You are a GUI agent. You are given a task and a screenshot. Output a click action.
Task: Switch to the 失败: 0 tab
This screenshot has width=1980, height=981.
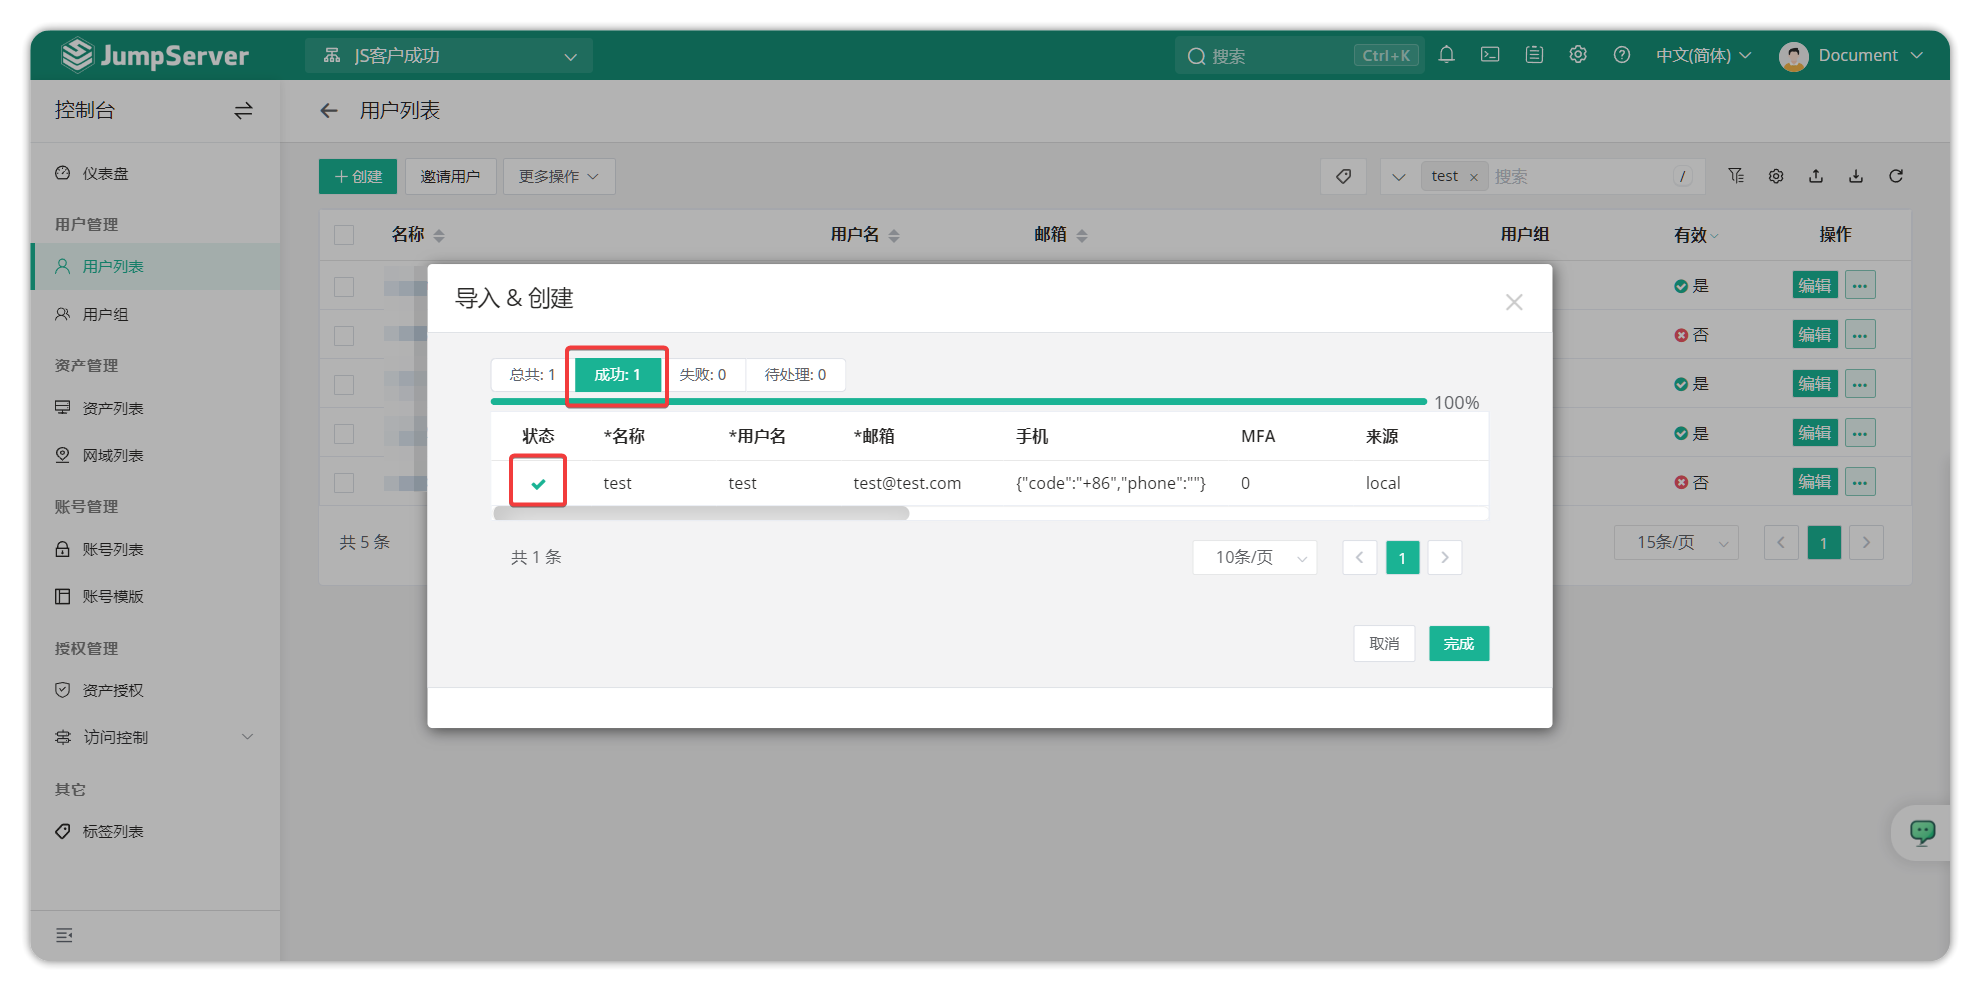(702, 375)
